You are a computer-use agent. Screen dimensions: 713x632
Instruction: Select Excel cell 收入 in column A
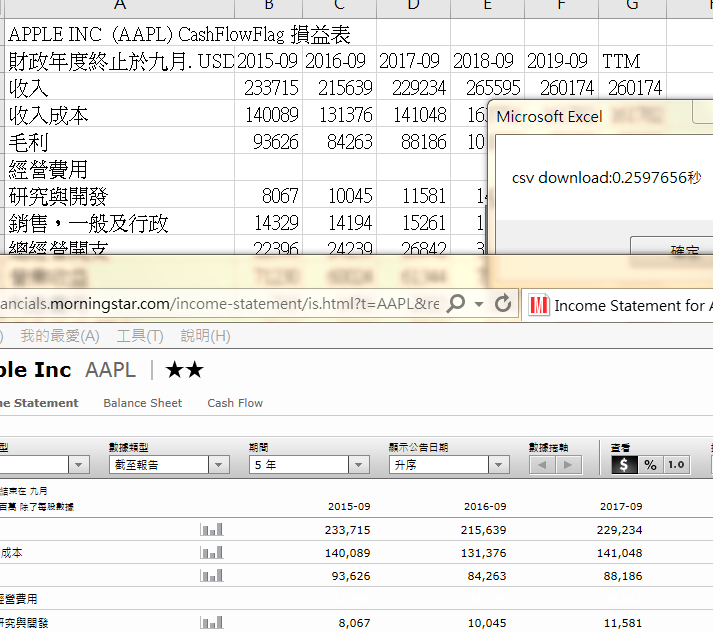(120, 87)
